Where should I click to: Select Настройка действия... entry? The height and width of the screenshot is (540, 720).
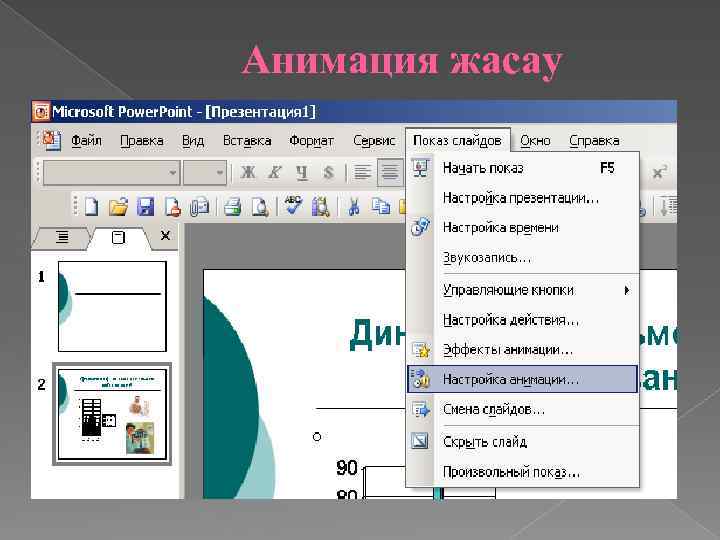(523, 320)
